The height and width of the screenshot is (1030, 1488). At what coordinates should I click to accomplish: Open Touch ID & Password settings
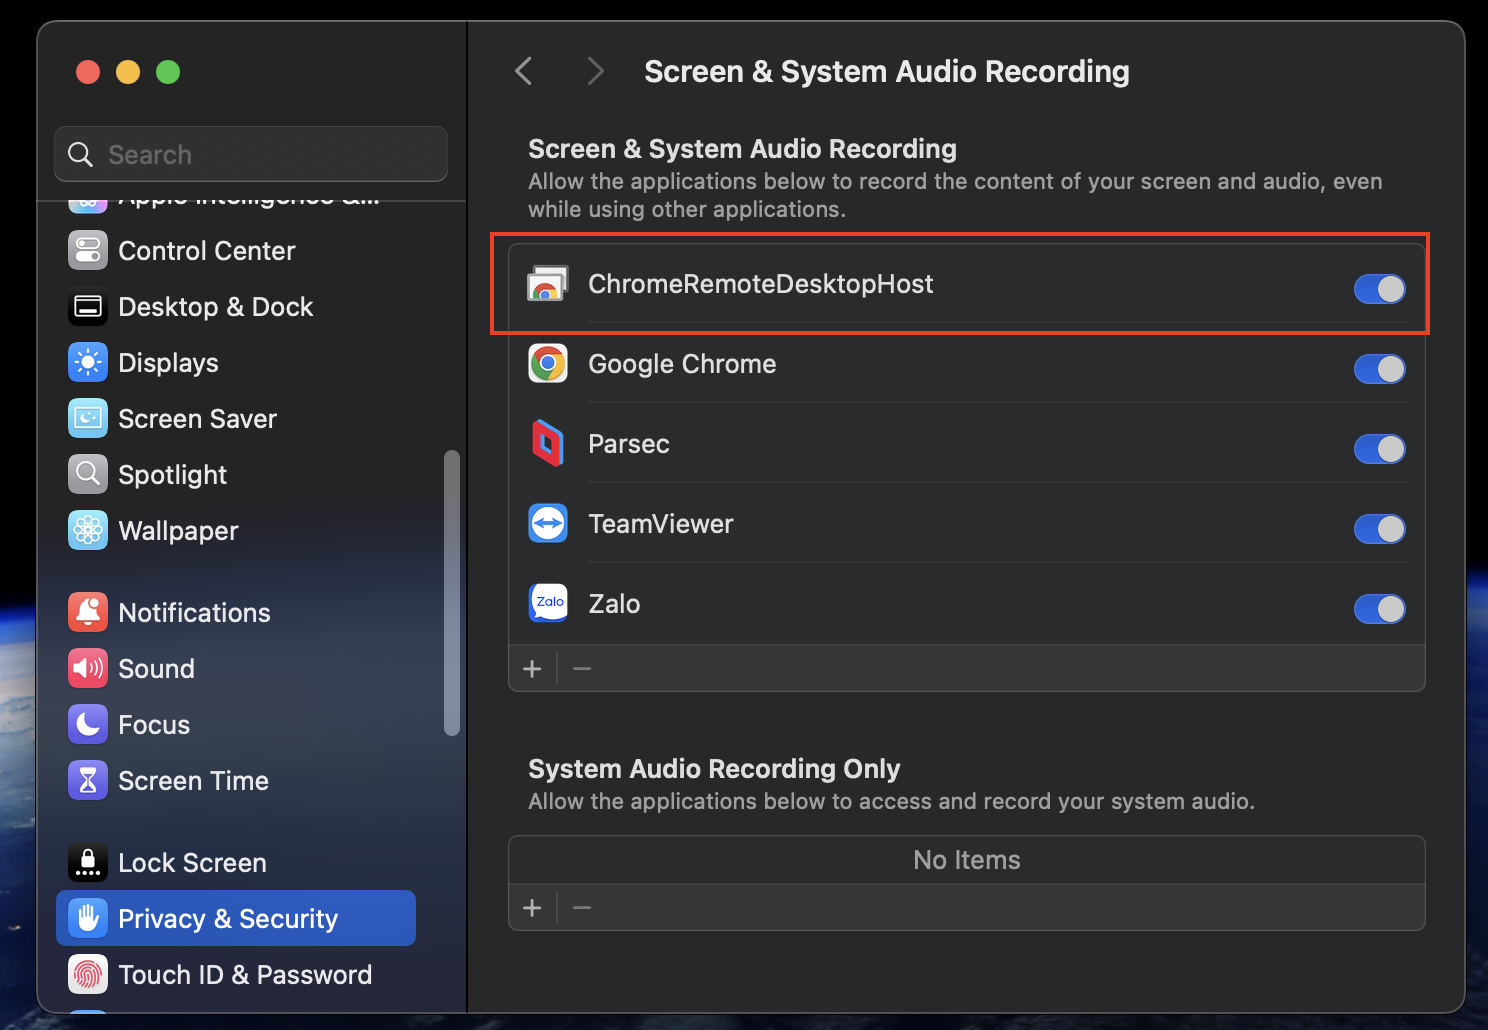(236, 975)
